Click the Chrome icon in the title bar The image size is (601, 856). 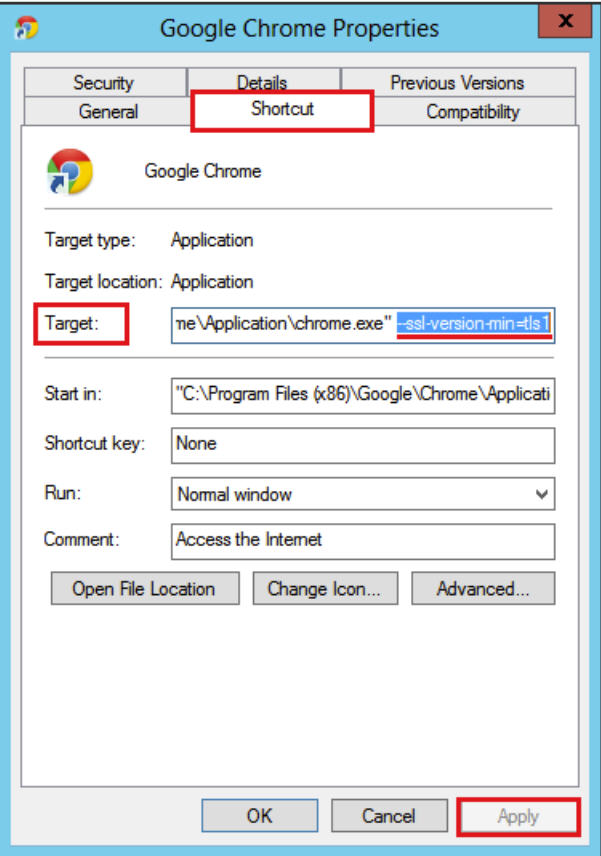coord(27,28)
